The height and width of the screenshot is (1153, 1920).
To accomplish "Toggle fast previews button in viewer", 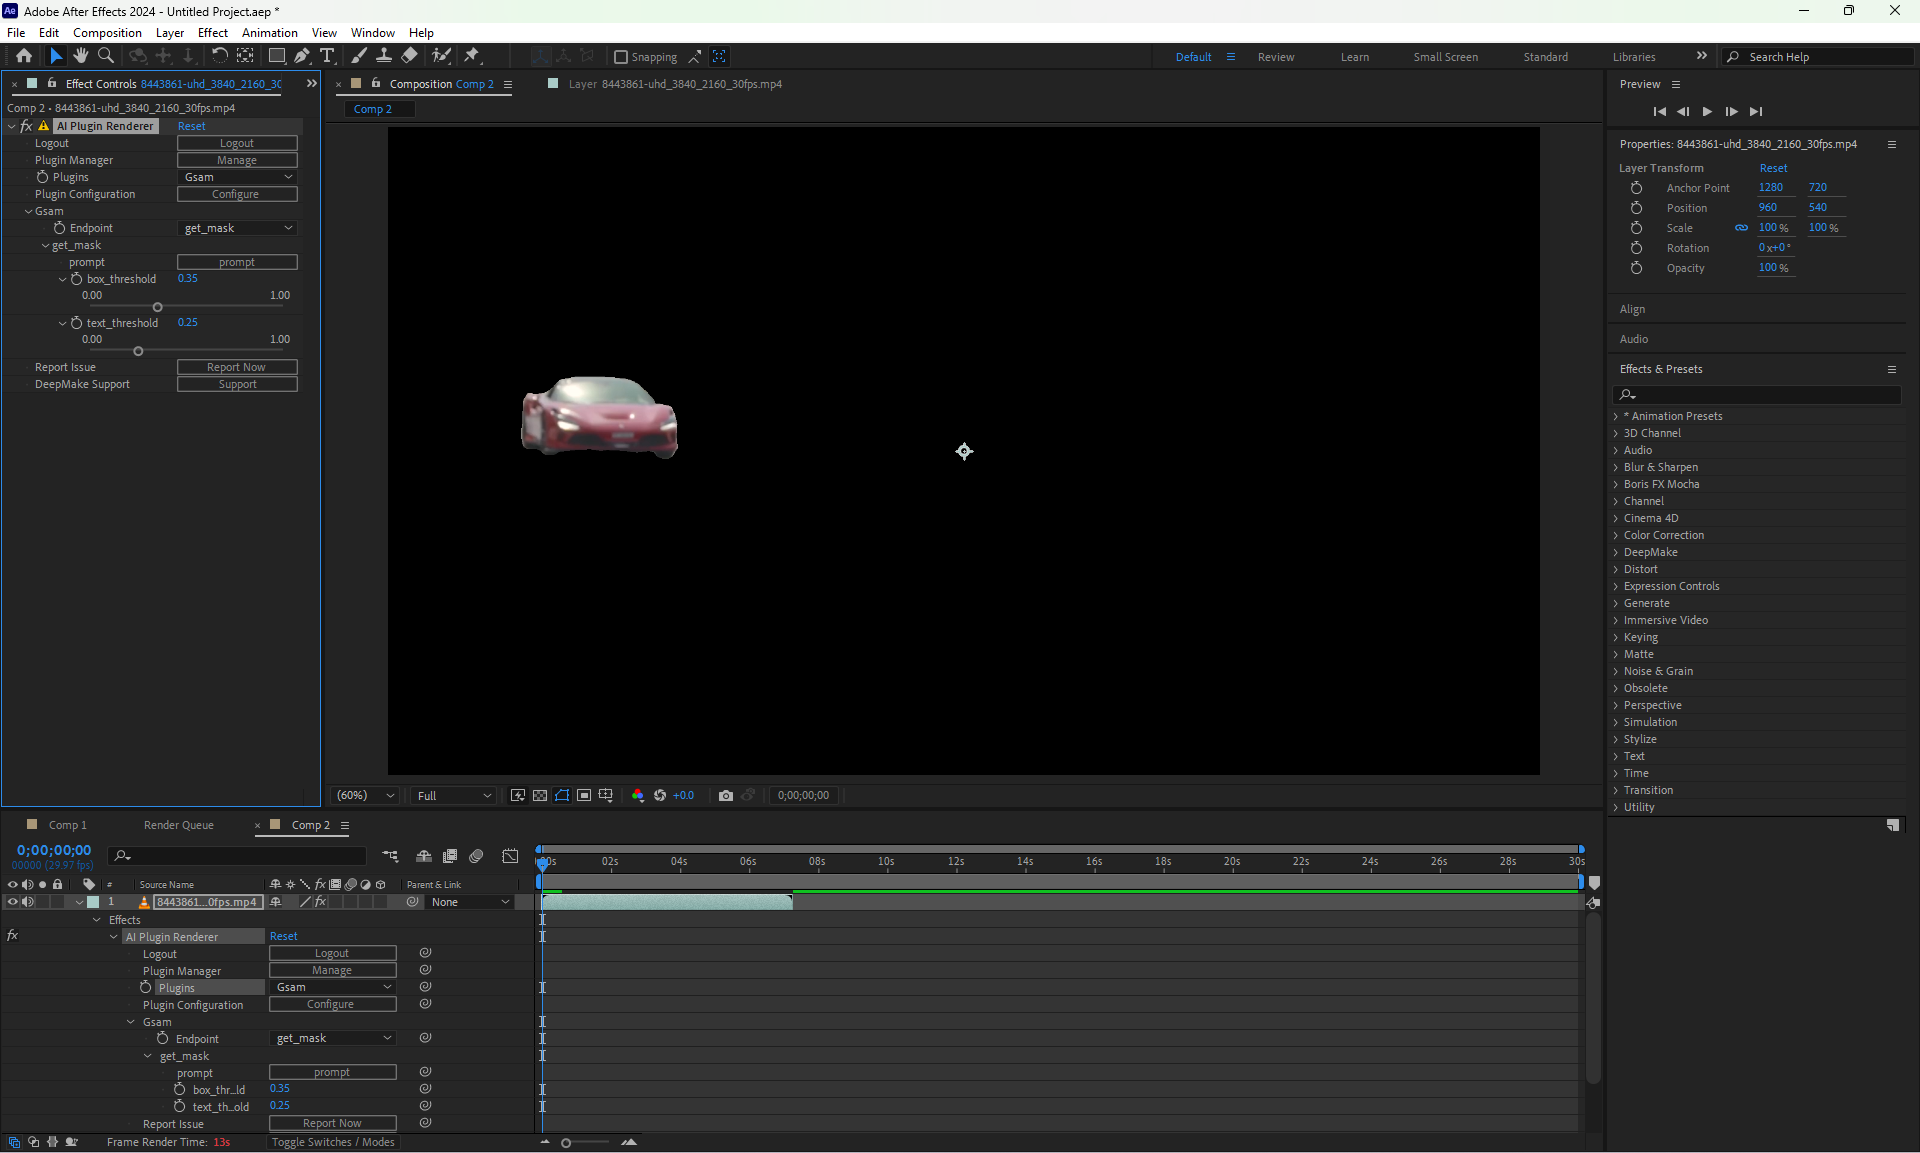I will pyautogui.click(x=518, y=796).
